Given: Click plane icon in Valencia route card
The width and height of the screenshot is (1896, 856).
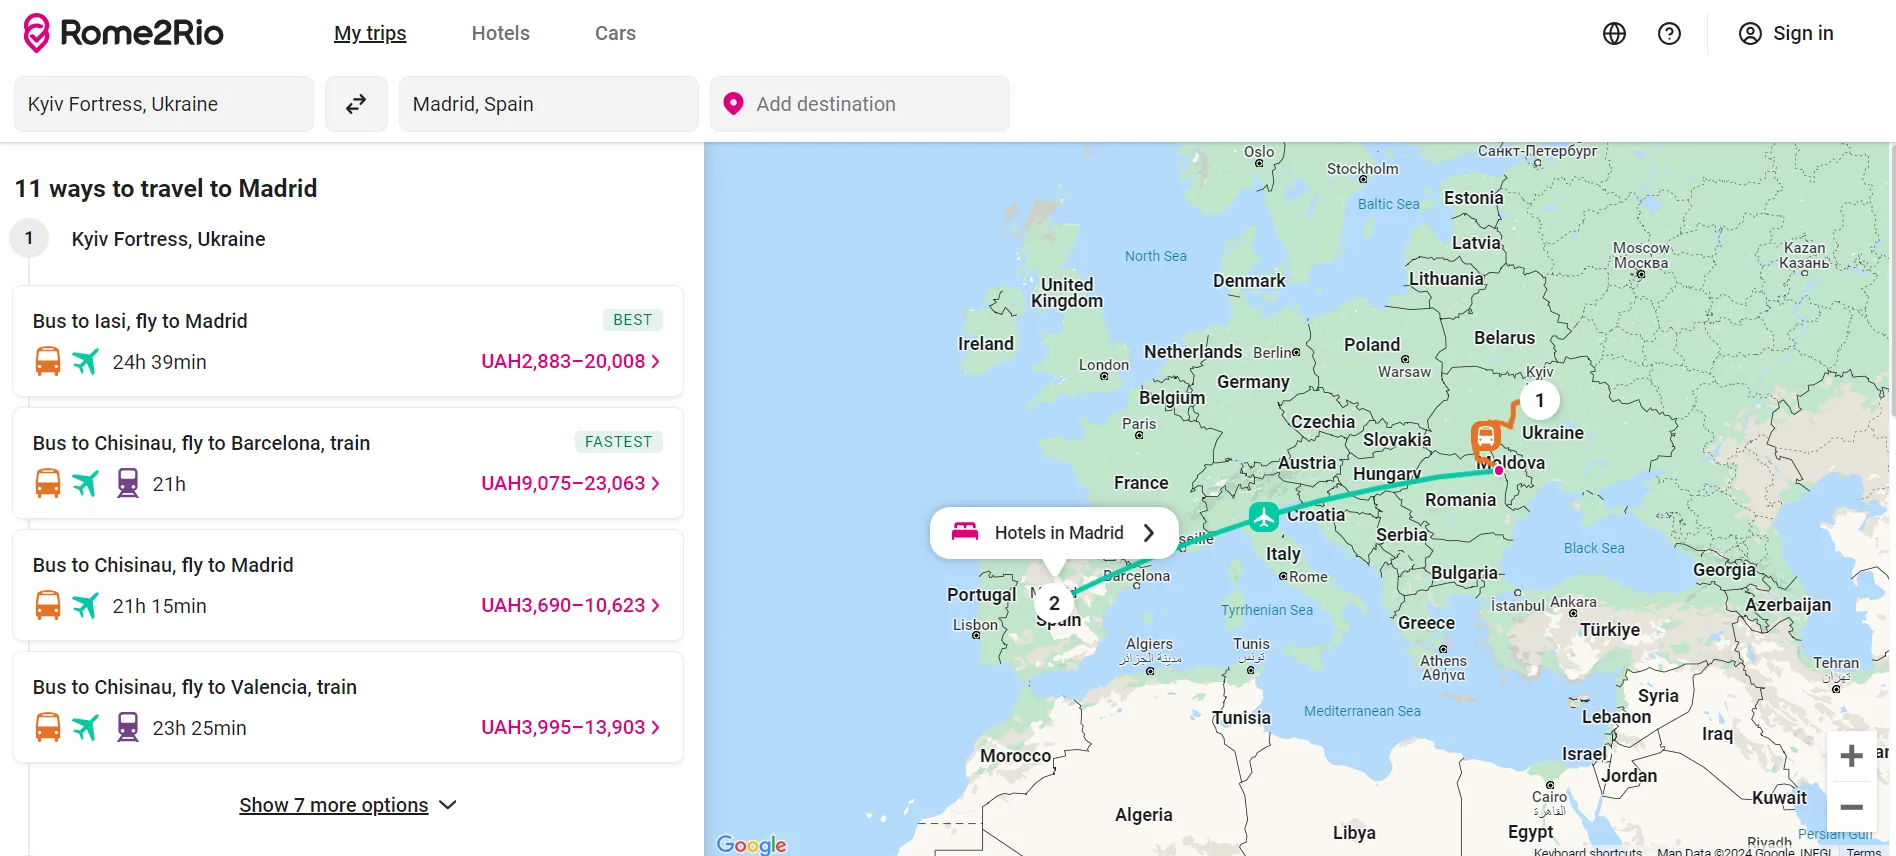Looking at the screenshot, I should click(86, 727).
